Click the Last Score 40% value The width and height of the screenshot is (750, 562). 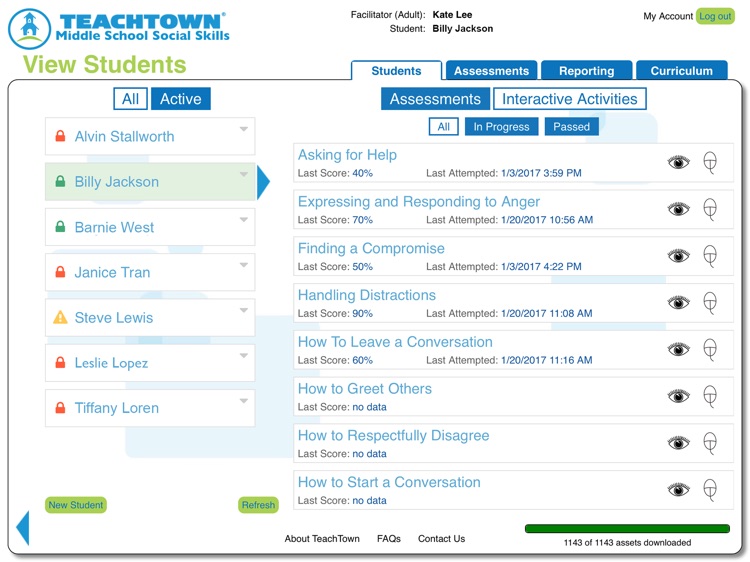point(363,173)
